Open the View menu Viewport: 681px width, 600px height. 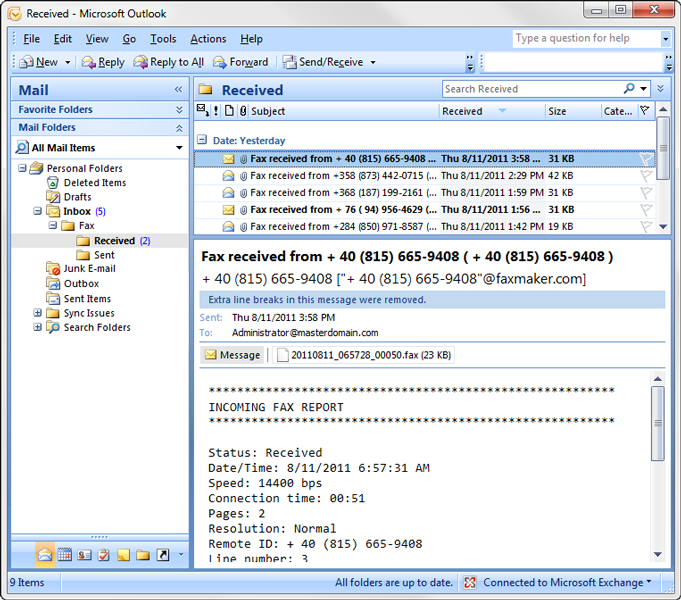click(x=97, y=39)
